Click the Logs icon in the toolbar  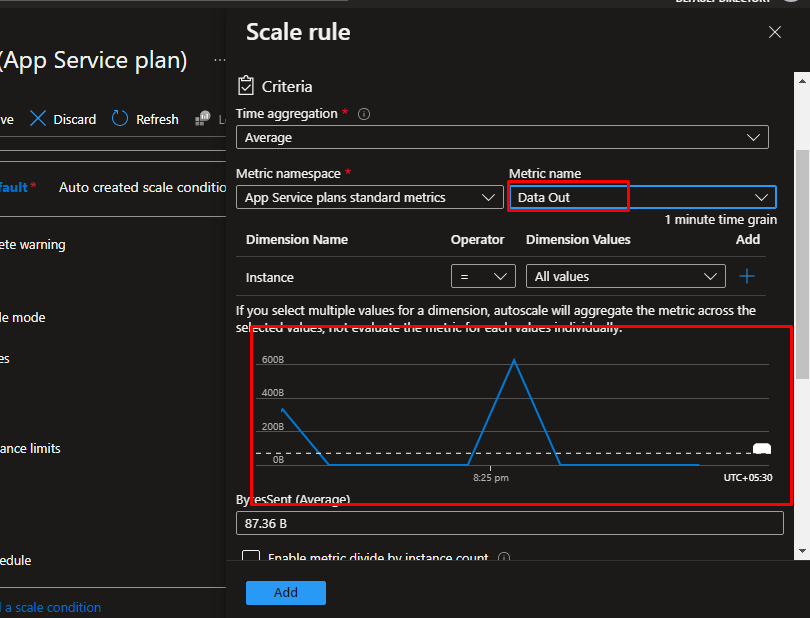click(x=203, y=119)
